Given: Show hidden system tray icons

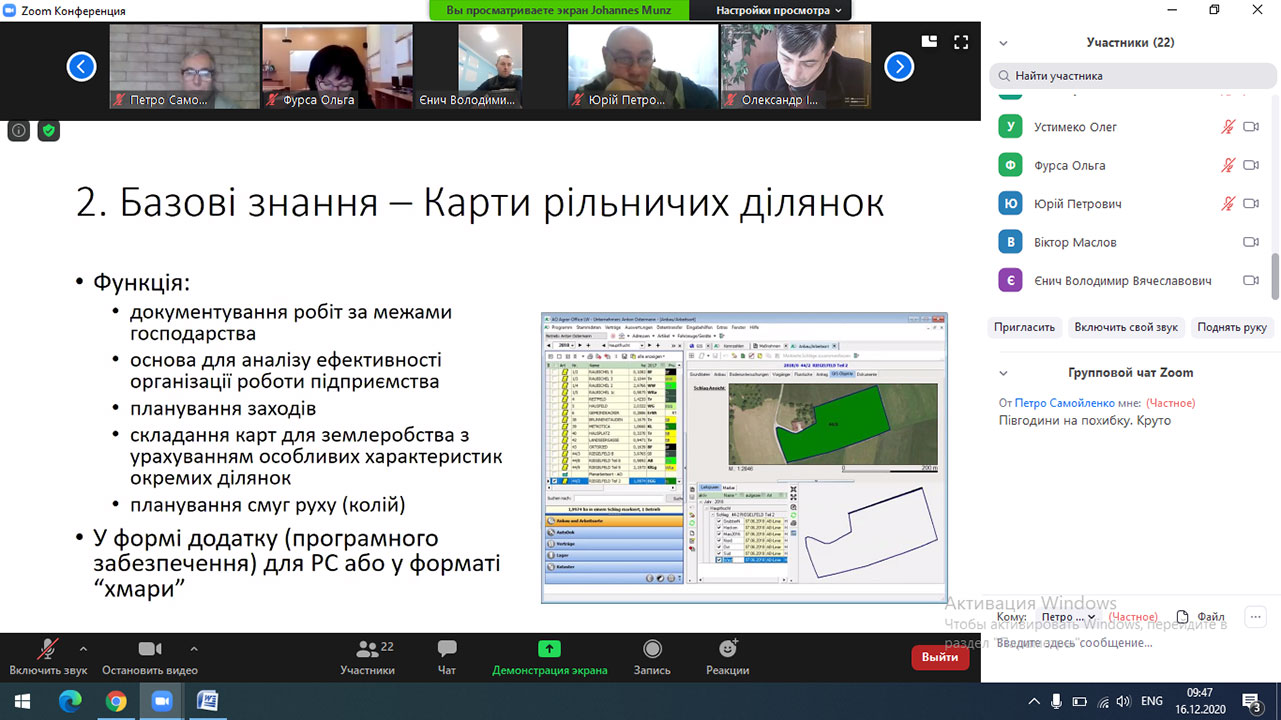Looking at the screenshot, I should (x=1035, y=701).
